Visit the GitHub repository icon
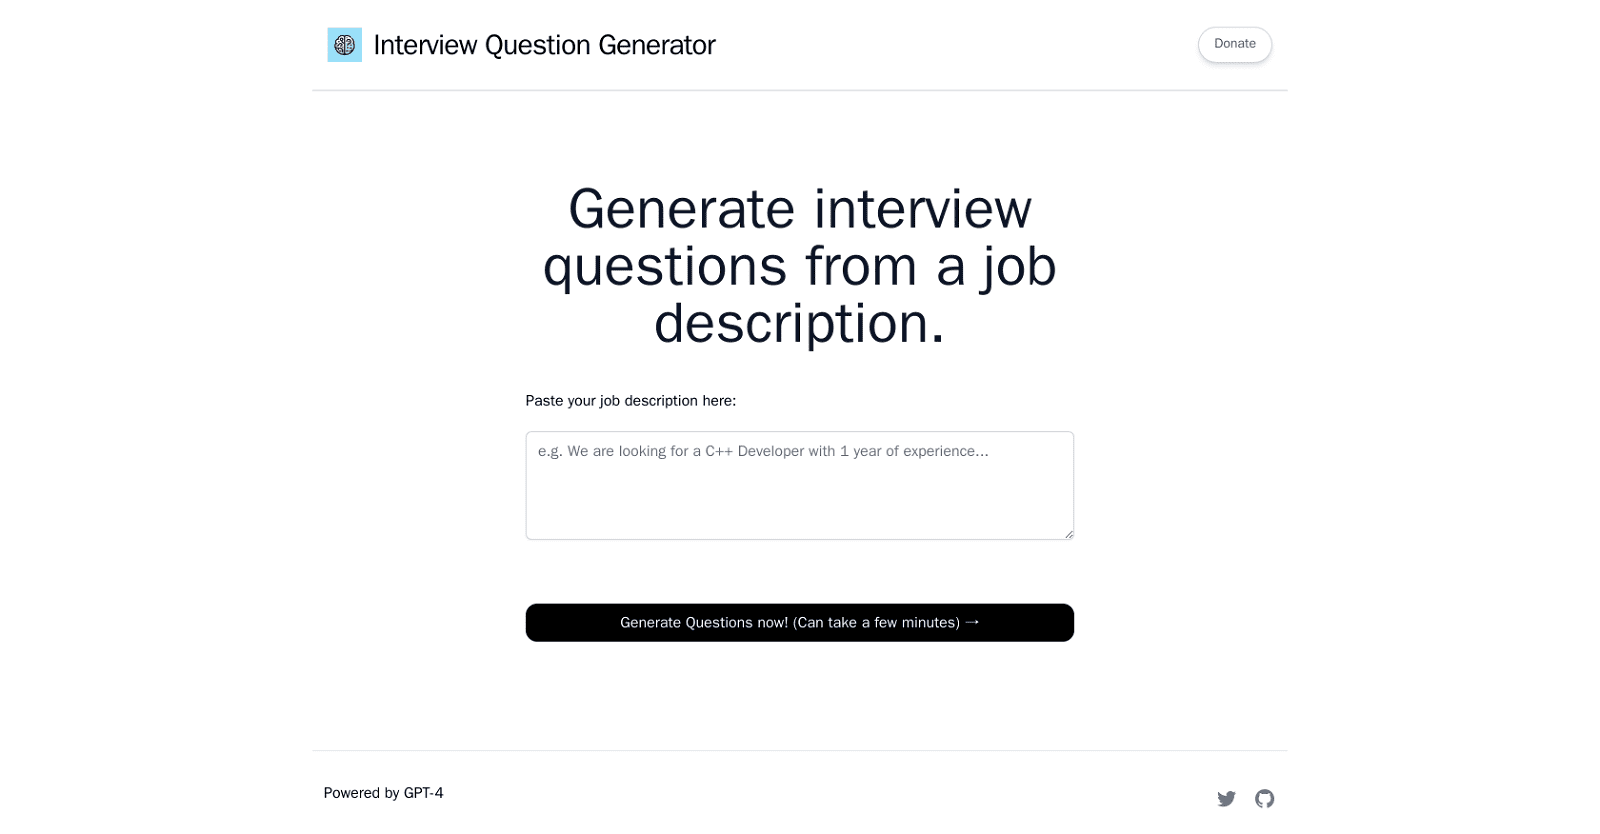Viewport: 1600px width, 834px height. 1265,798
